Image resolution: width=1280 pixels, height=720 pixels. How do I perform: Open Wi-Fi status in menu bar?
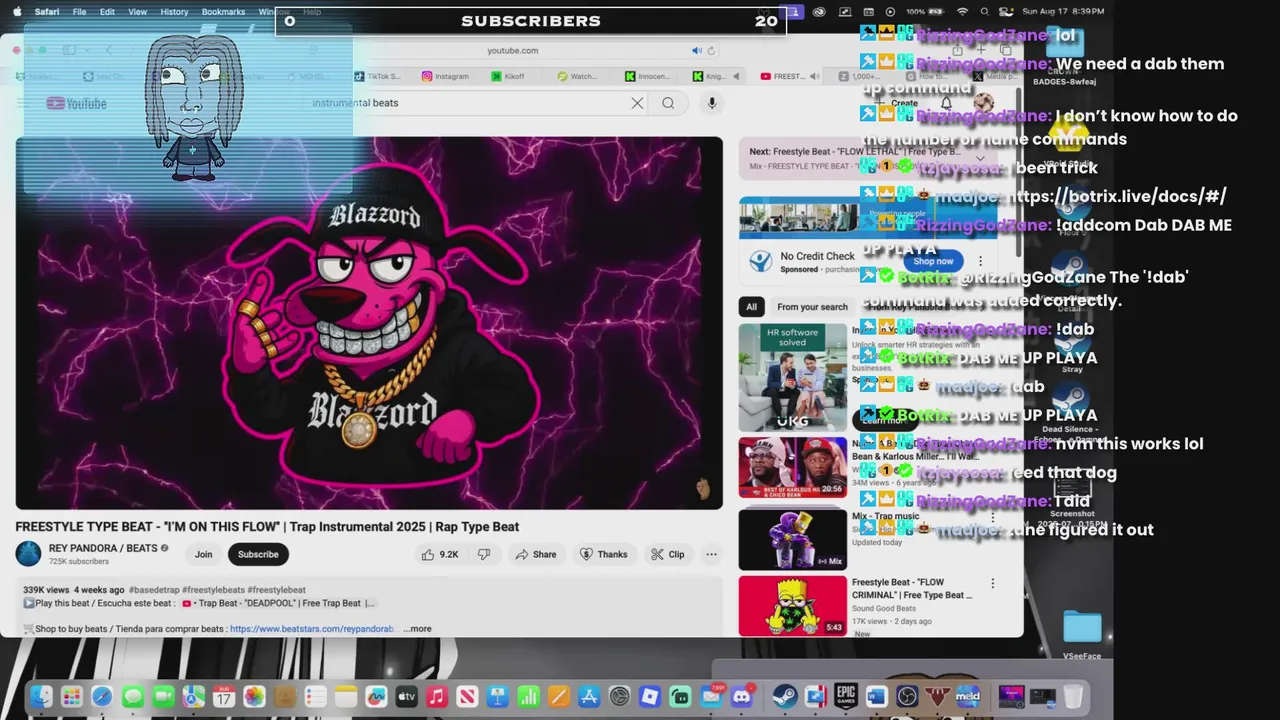click(962, 12)
